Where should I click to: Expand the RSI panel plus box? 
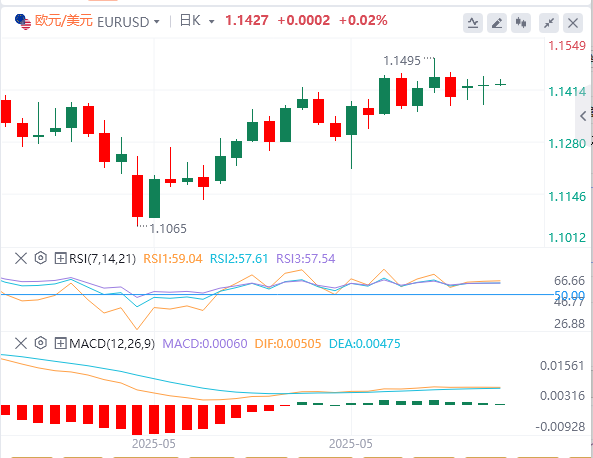61,259
